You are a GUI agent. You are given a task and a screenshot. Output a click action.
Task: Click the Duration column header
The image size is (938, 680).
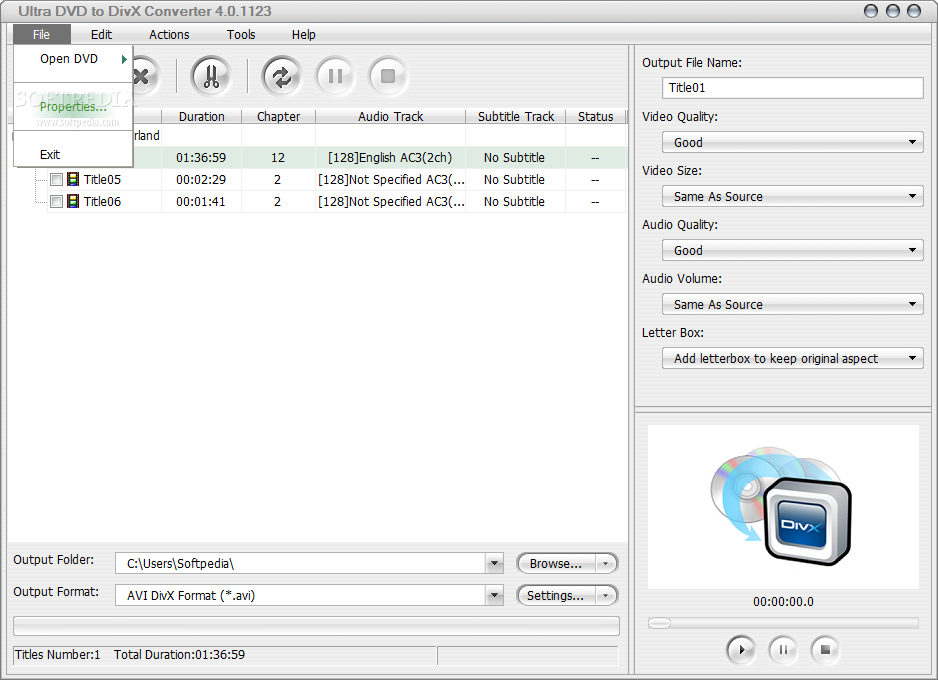[202, 117]
